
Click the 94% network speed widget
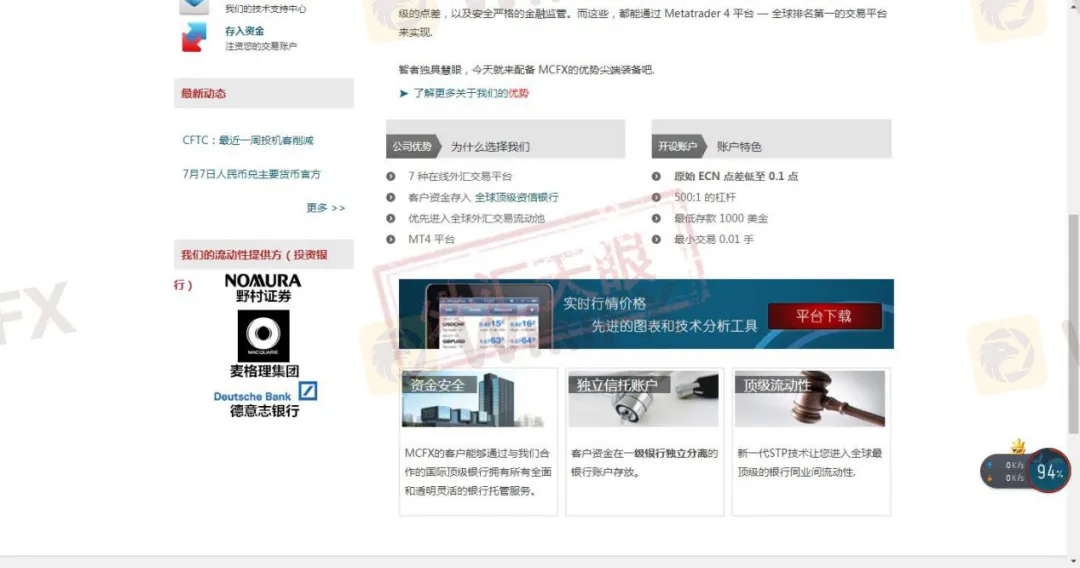coord(1025,470)
